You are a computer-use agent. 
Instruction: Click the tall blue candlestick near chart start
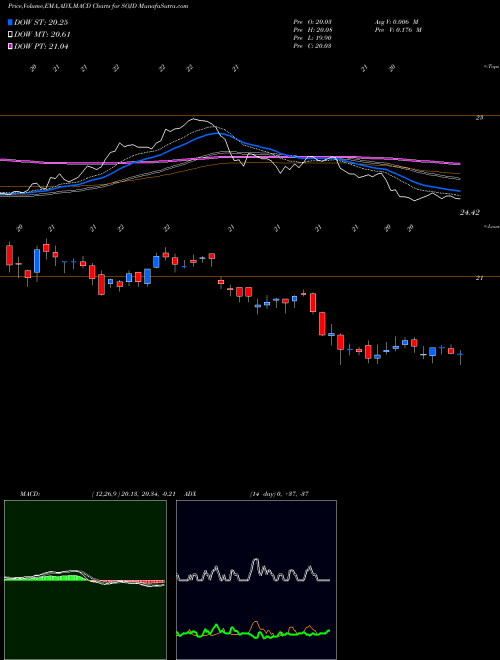click(x=37, y=261)
